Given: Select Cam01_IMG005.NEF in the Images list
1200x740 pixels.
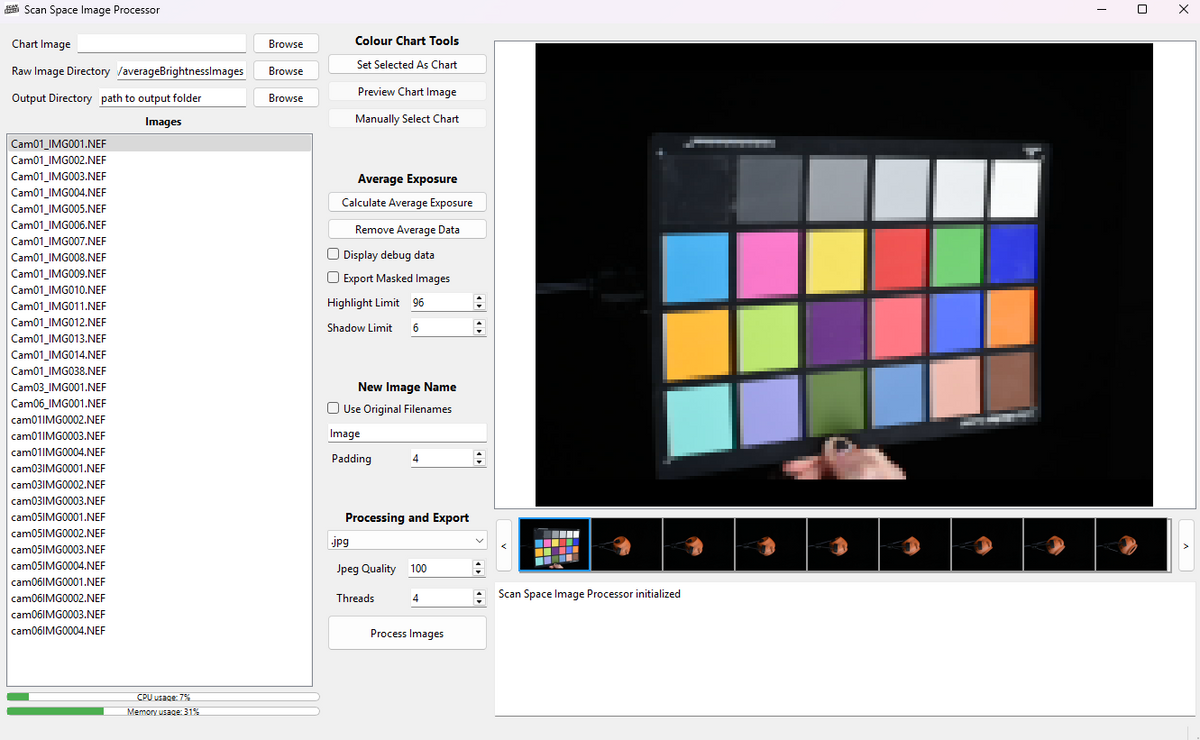Looking at the screenshot, I should (x=160, y=209).
